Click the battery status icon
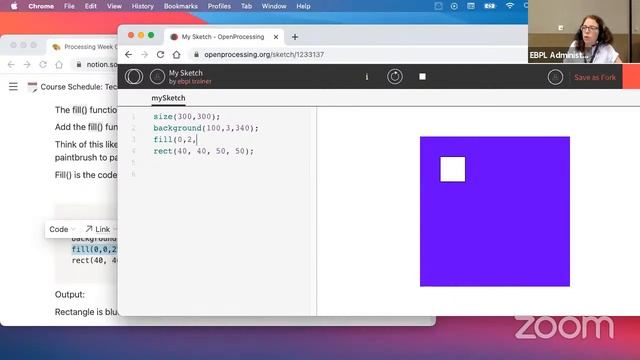 (x=489, y=6)
